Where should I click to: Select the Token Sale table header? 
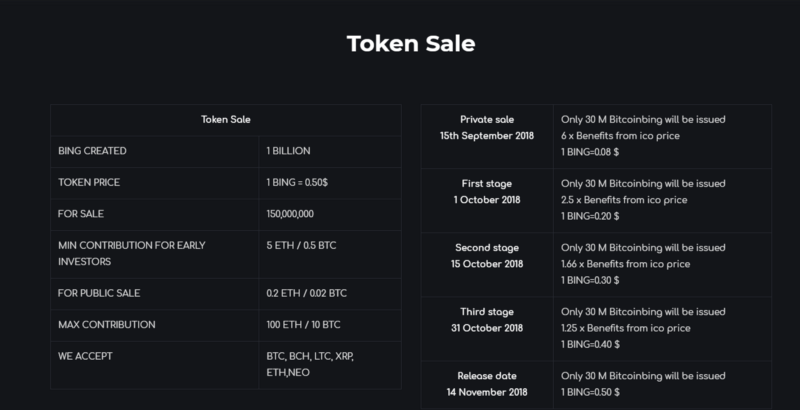(226, 120)
